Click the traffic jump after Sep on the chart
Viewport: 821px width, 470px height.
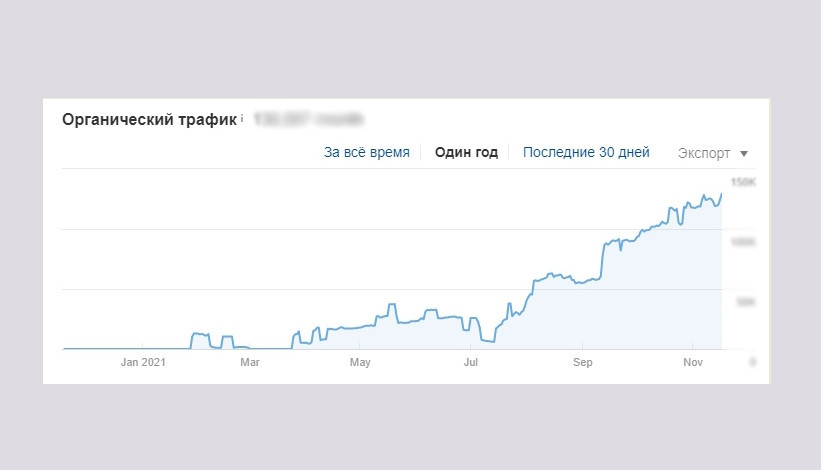602,260
